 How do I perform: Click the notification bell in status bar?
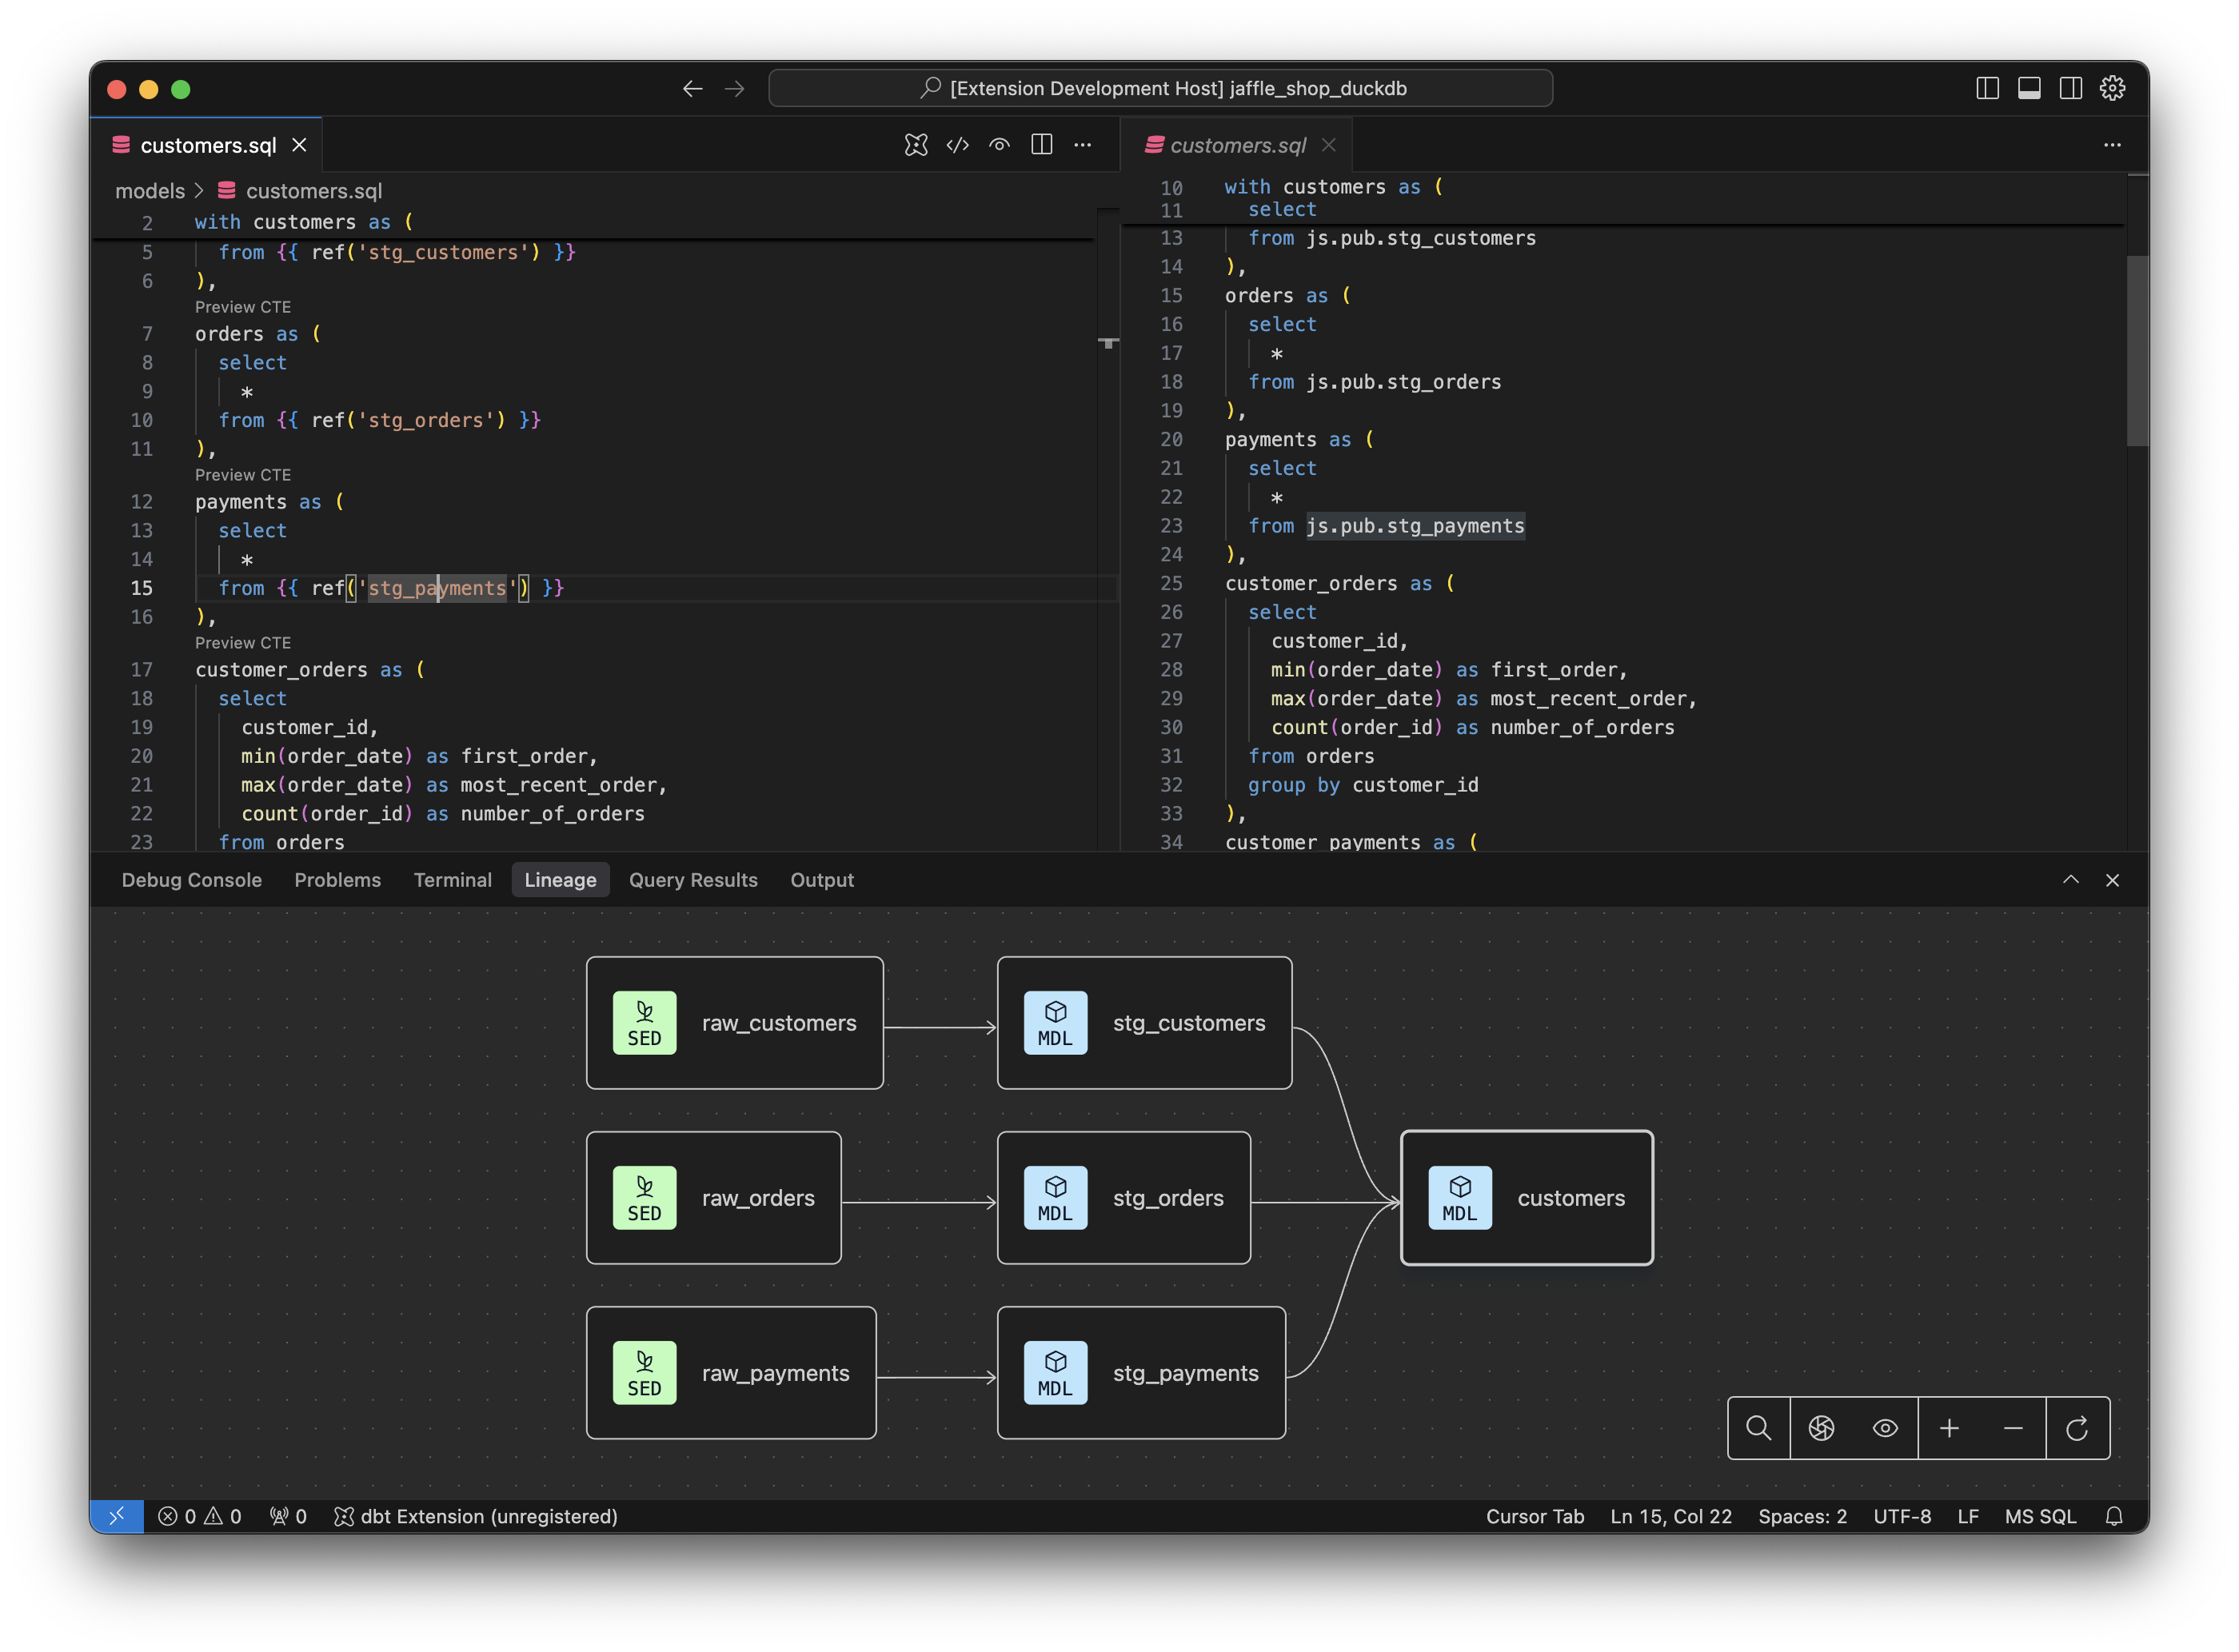coord(2115,1516)
